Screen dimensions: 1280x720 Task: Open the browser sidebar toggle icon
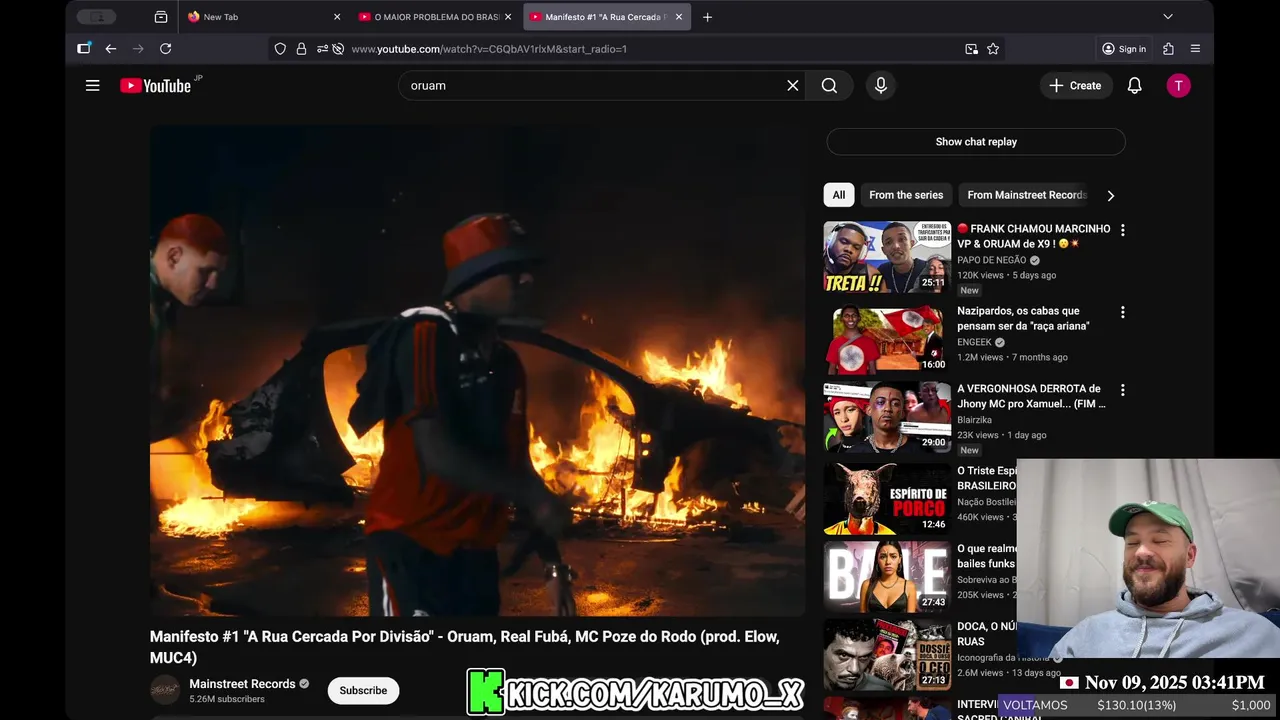84,49
